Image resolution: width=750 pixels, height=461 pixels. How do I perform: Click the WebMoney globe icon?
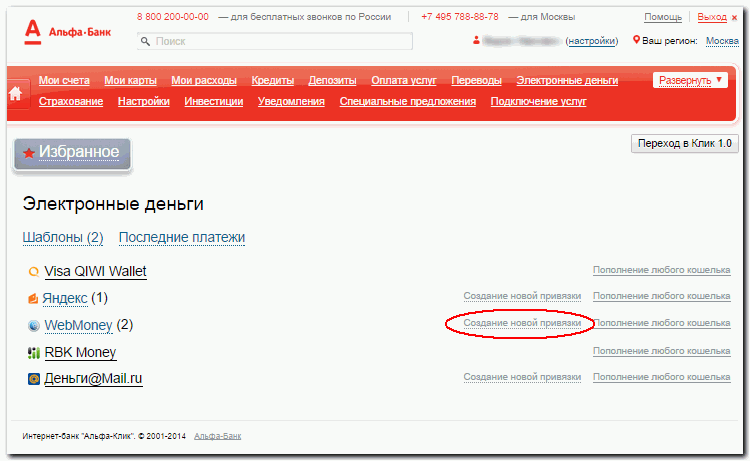coord(33,326)
